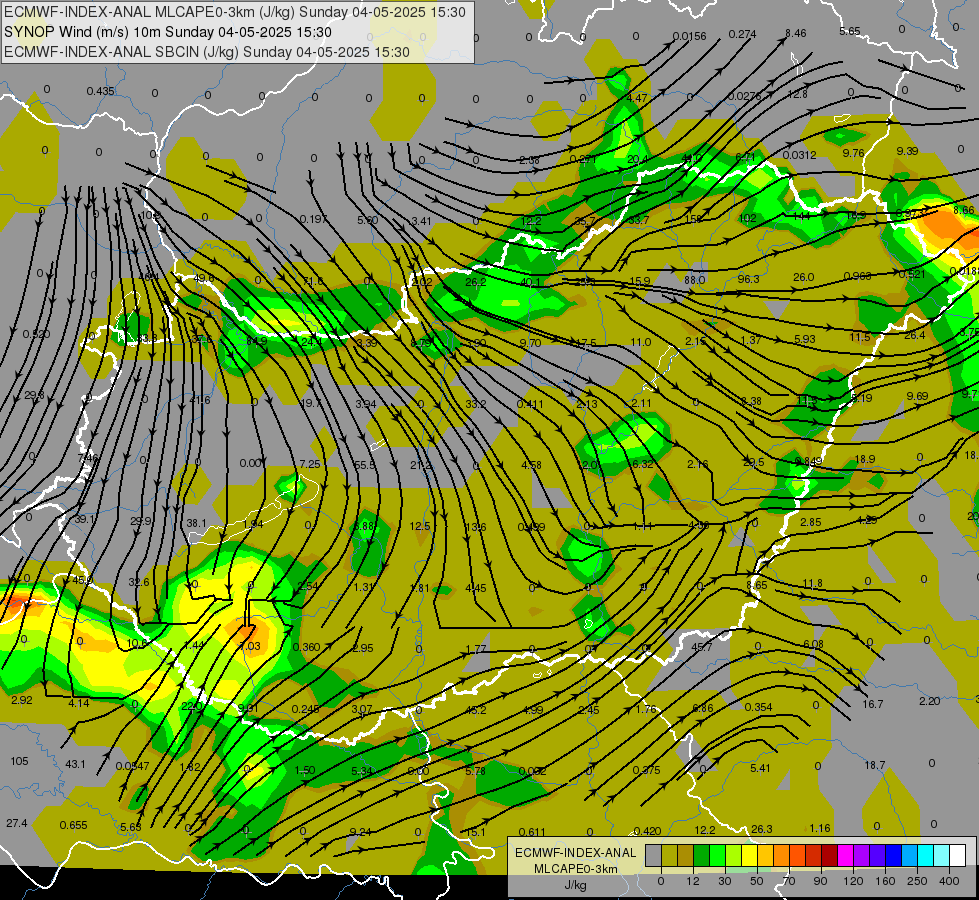This screenshot has width=979, height=900.
Task: Click the map value 0.435
Action: [101, 91]
